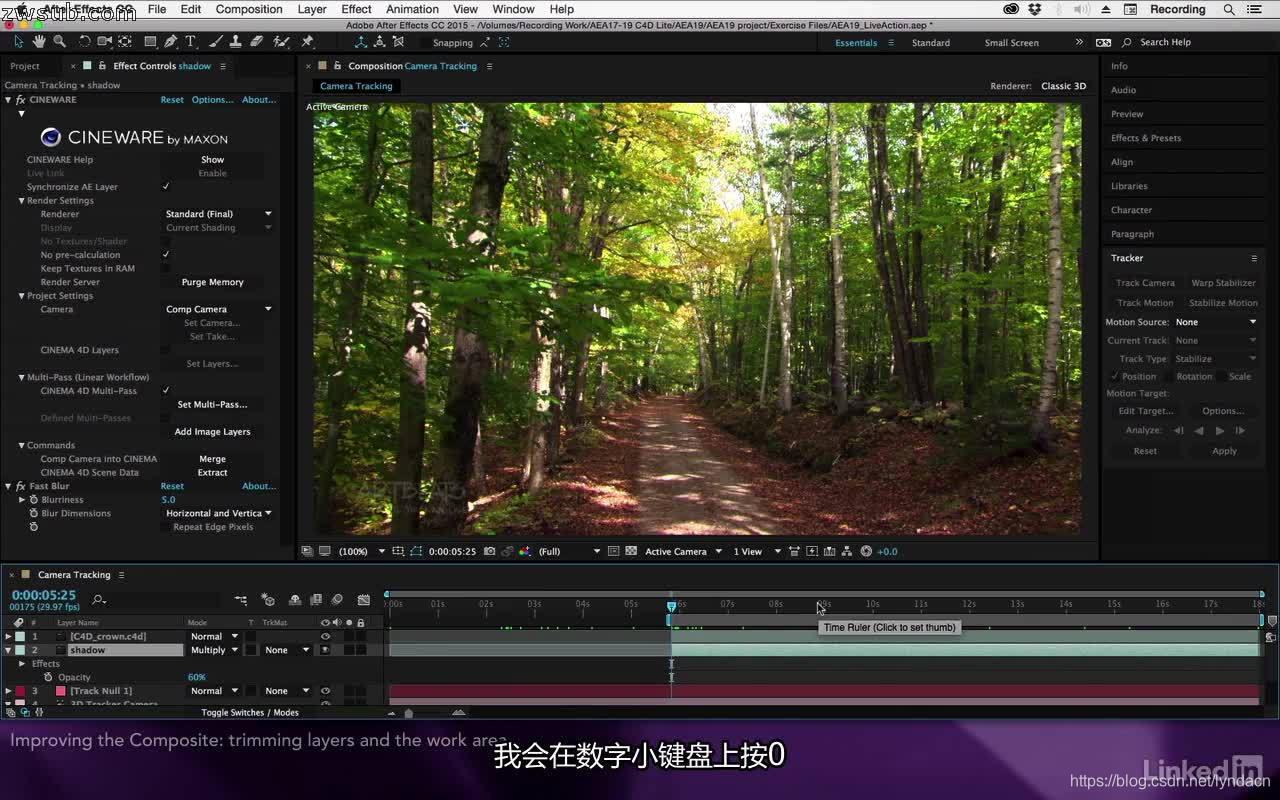Click the Draft 3D icon in timeline

[x=268, y=600]
